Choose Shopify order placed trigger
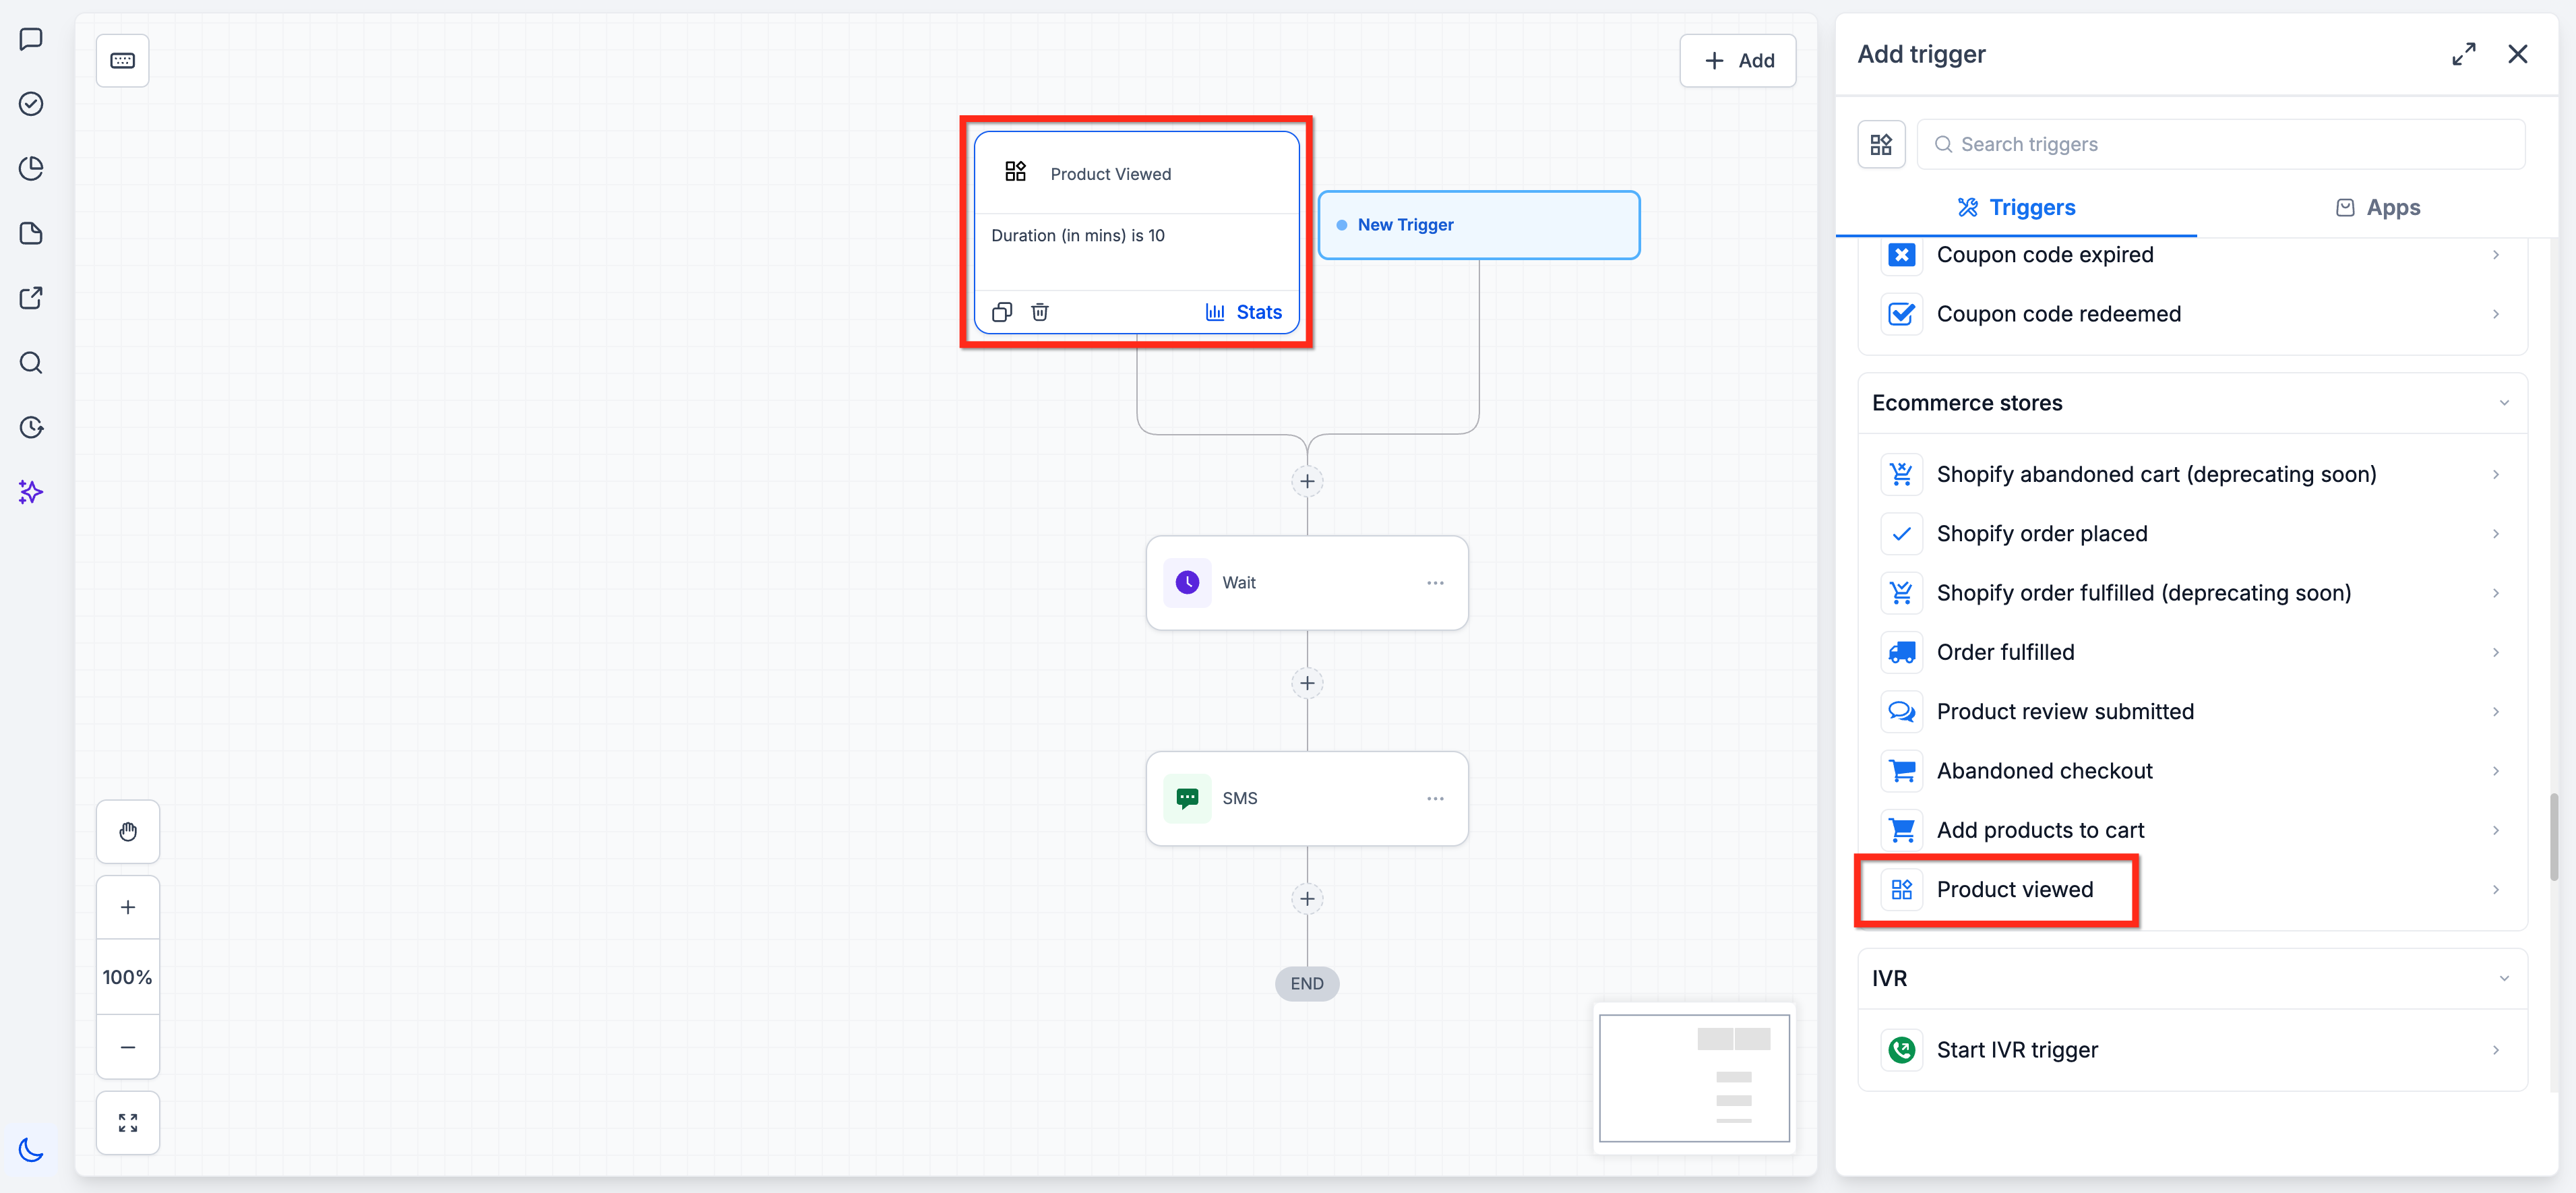The image size is (2576, 1193). pos(2192,534)
